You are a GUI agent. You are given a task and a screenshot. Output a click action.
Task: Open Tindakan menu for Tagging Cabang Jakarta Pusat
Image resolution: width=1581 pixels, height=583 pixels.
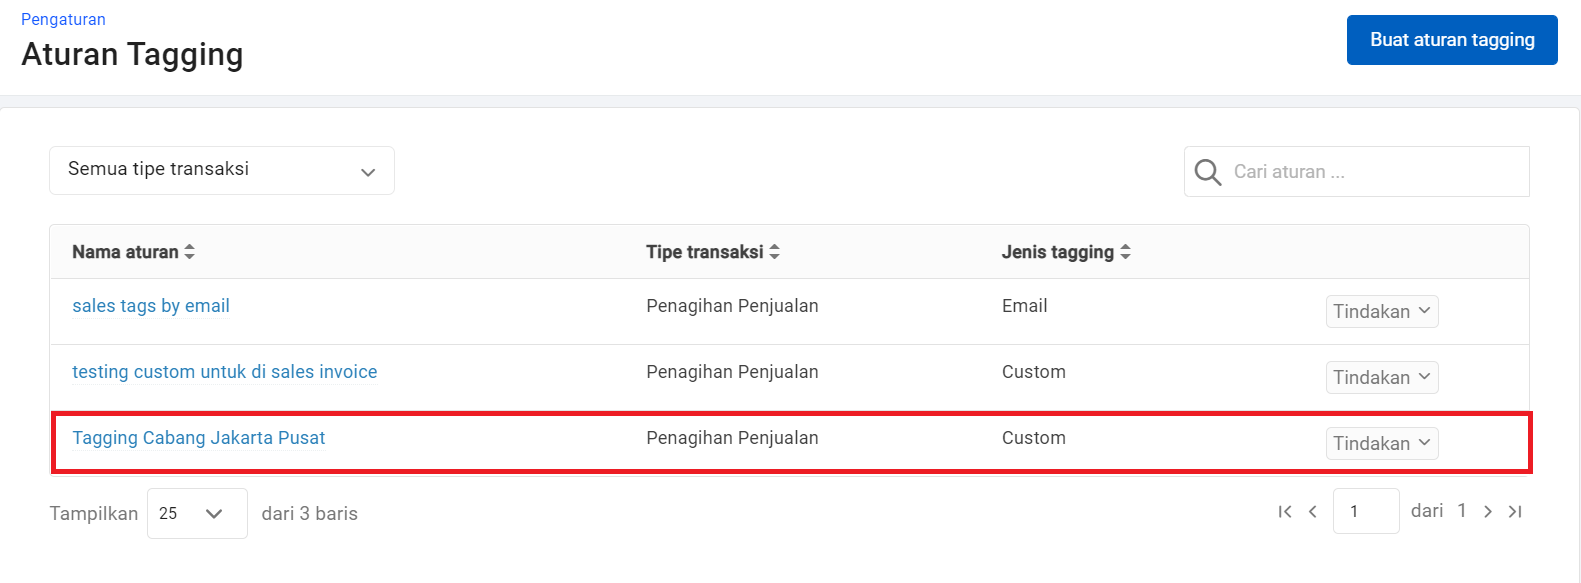click(x=1381, y=444)
